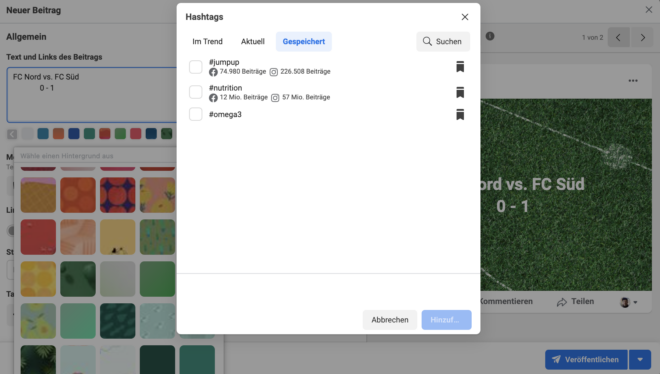
Task: Pick the teal green color swatch
Action: coord(89,134)
